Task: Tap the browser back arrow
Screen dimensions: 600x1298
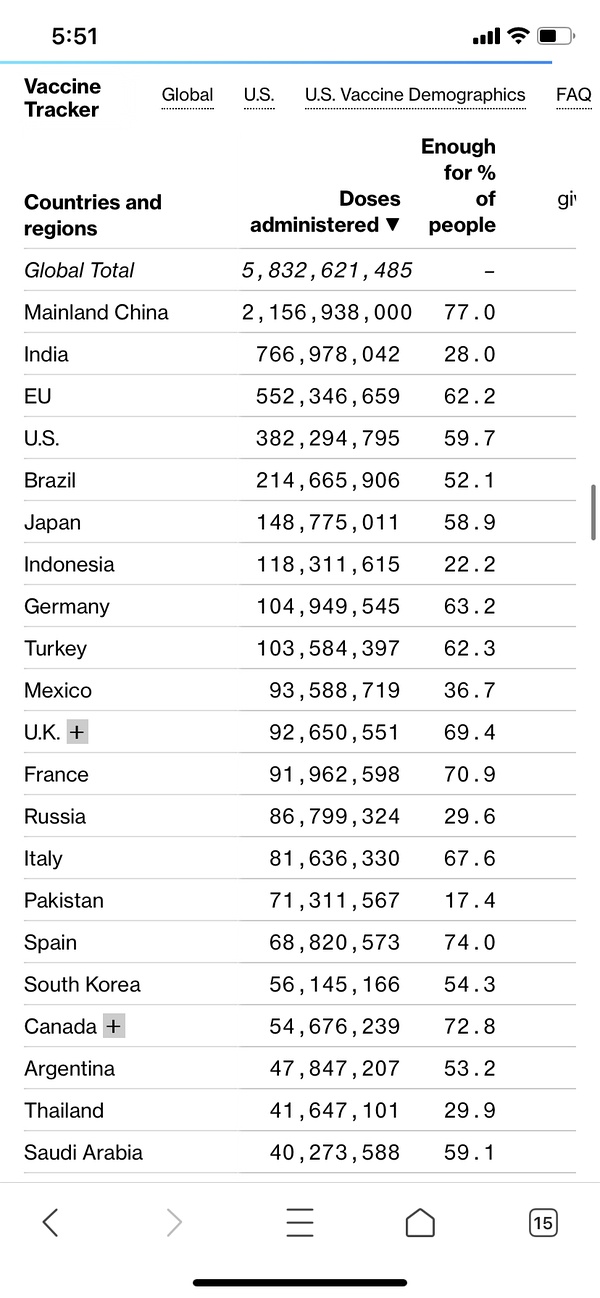Action: coord(50,1222)
